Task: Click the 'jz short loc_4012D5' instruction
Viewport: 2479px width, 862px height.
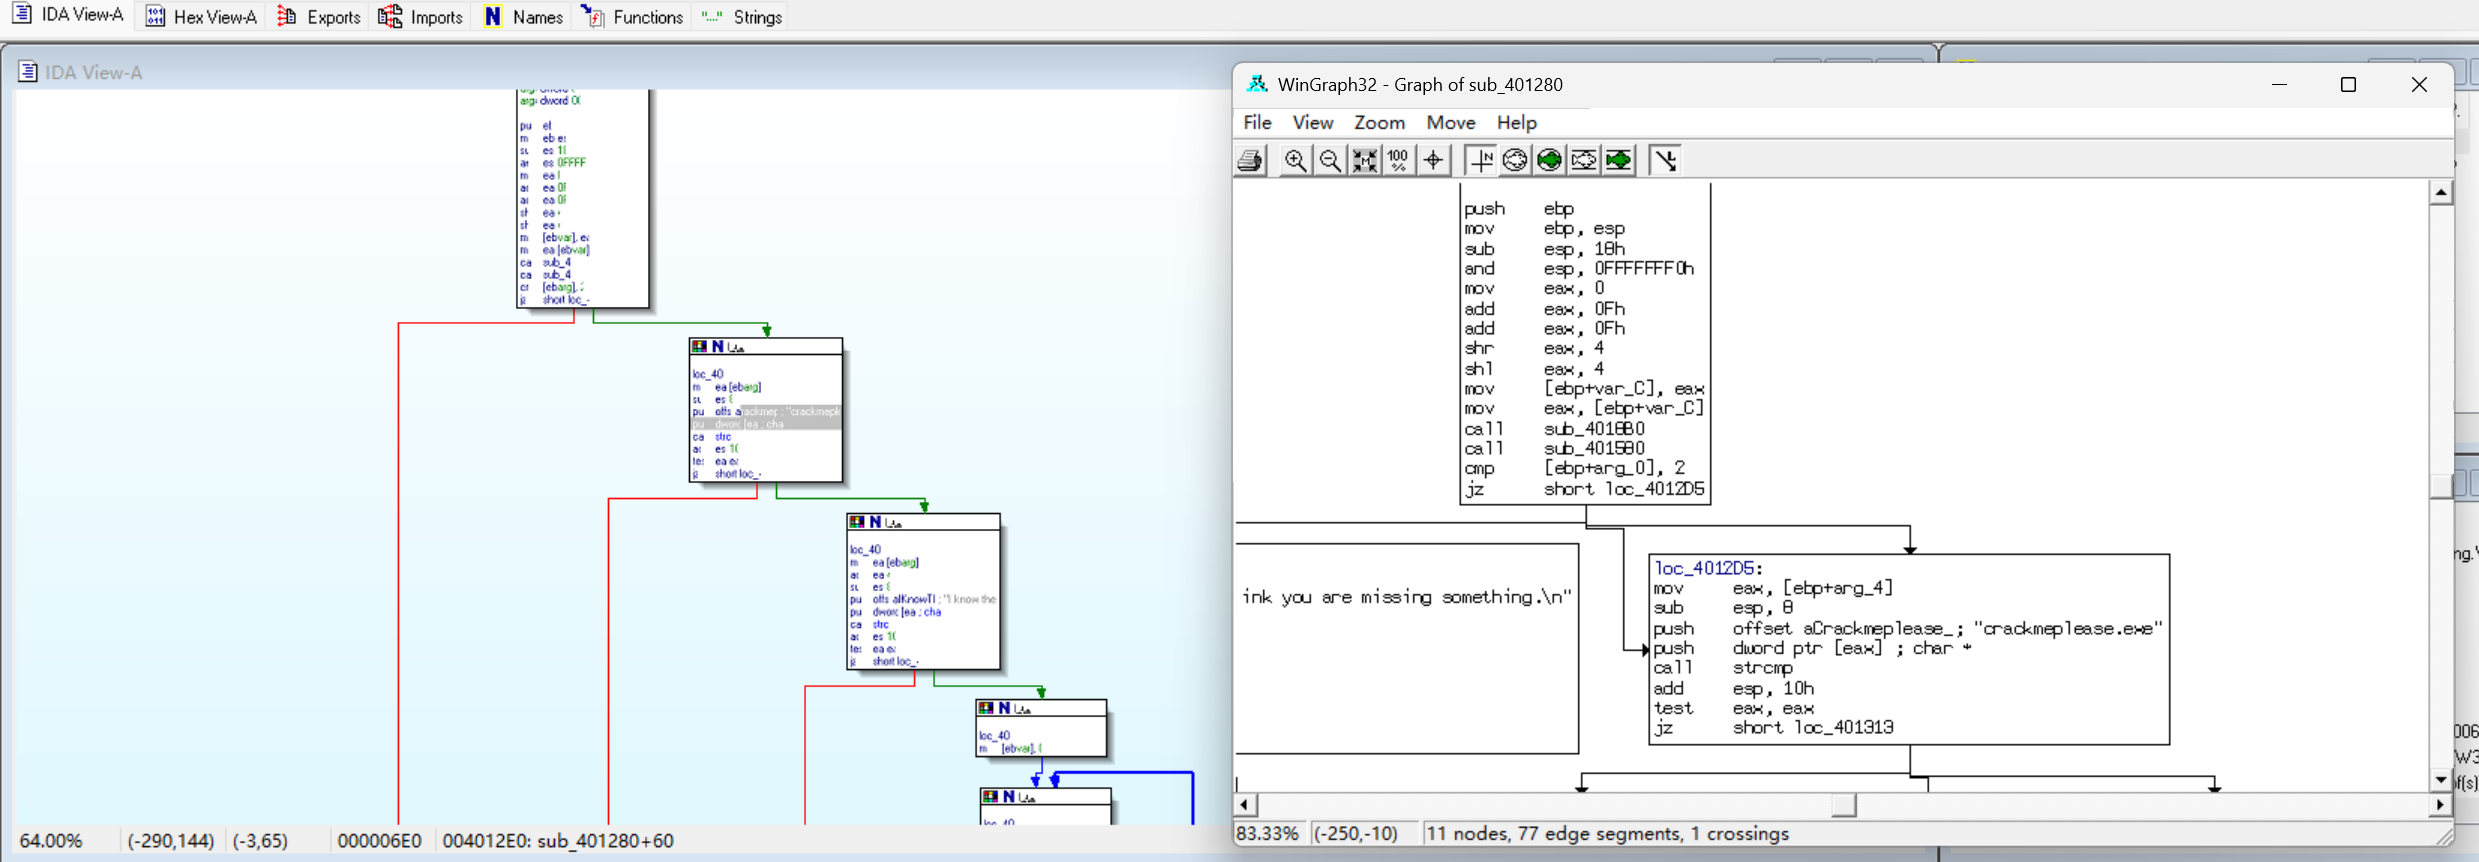Action: 1584,489
